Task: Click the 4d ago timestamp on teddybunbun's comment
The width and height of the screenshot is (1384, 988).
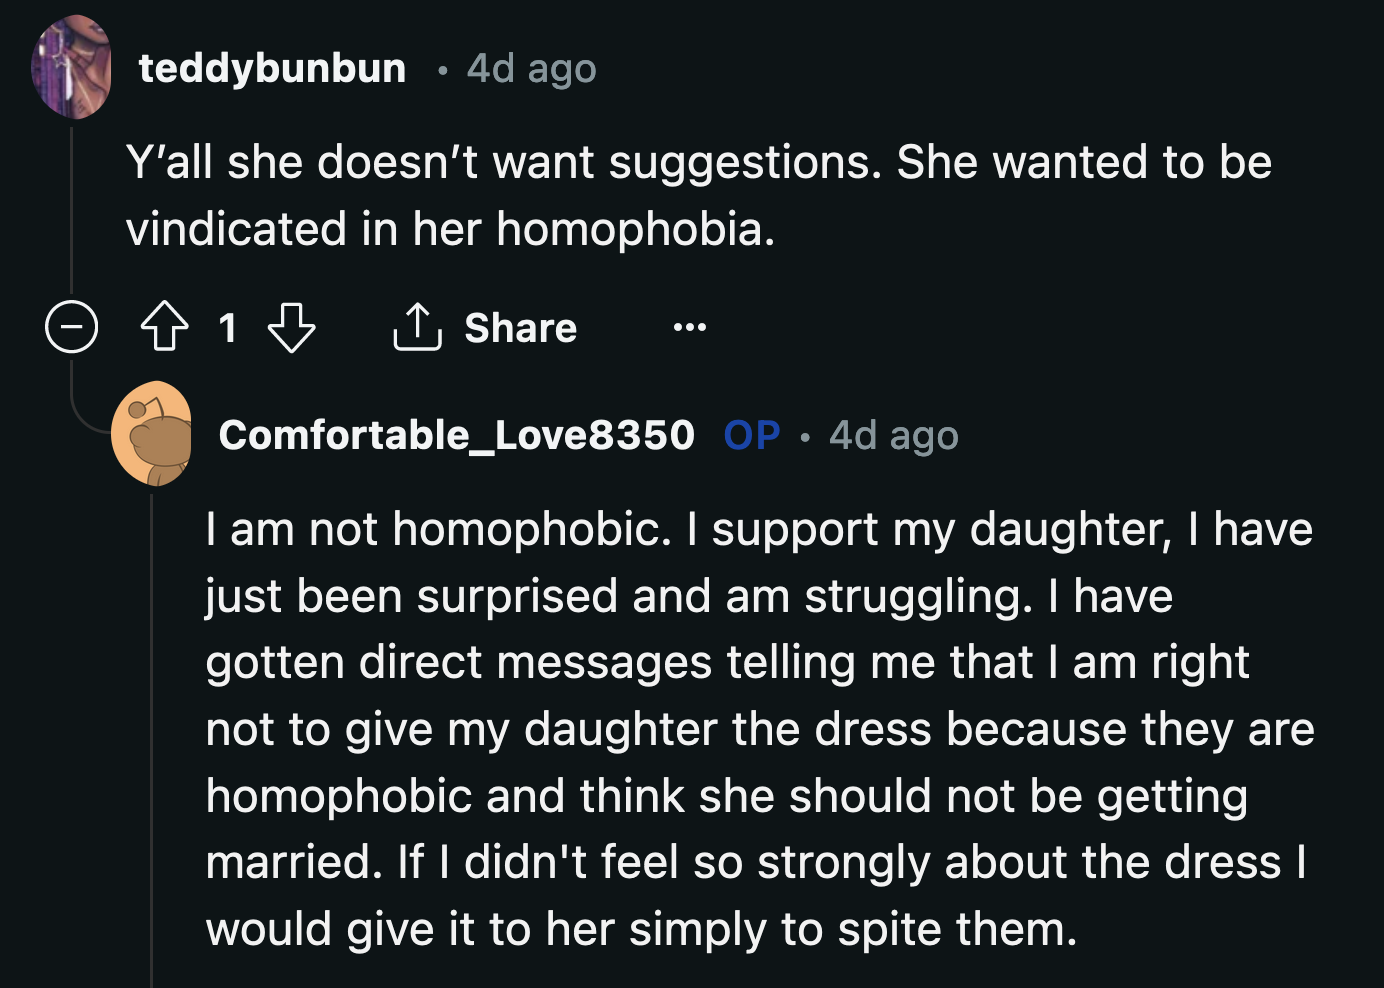Action: click(x=529, y=68)
